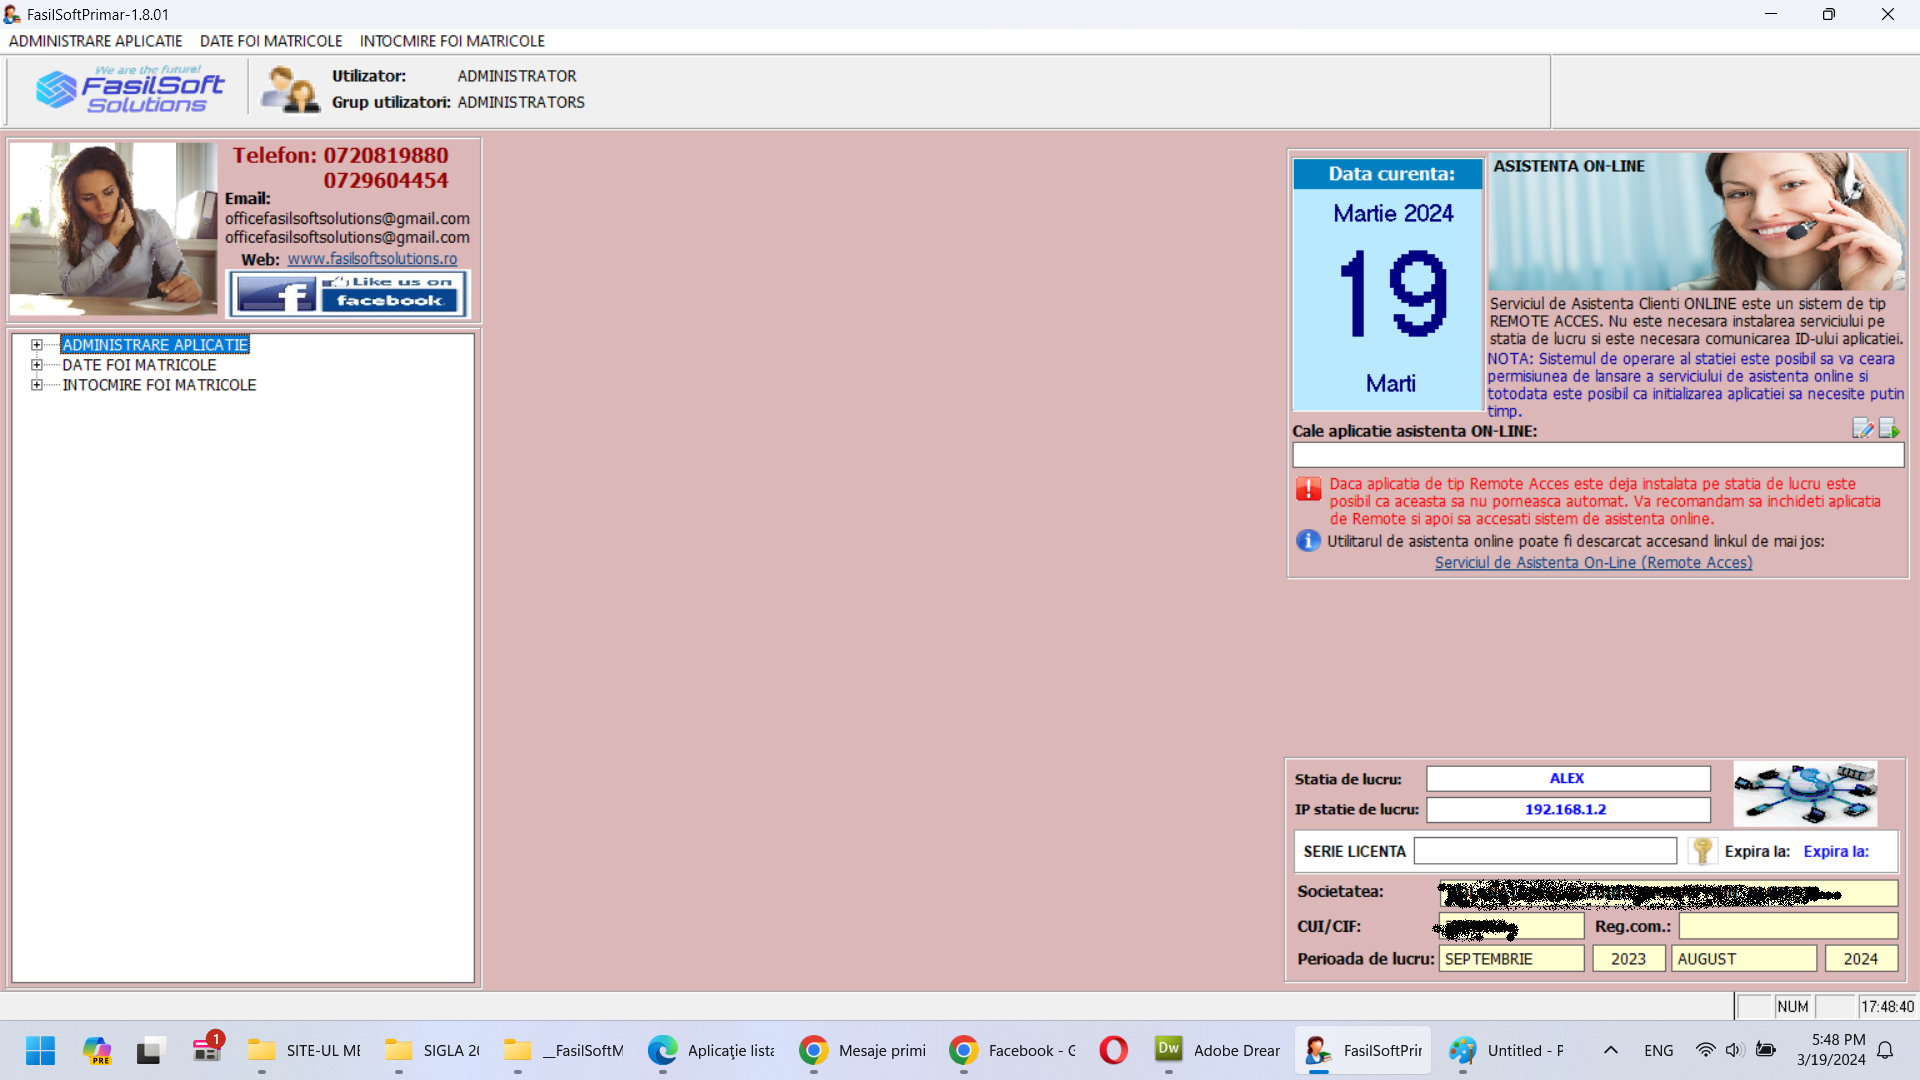The image size is (1920, 1080).
Task: Open the INTOCMIRE FOI MATRICOLE menu
Action: 452,41
